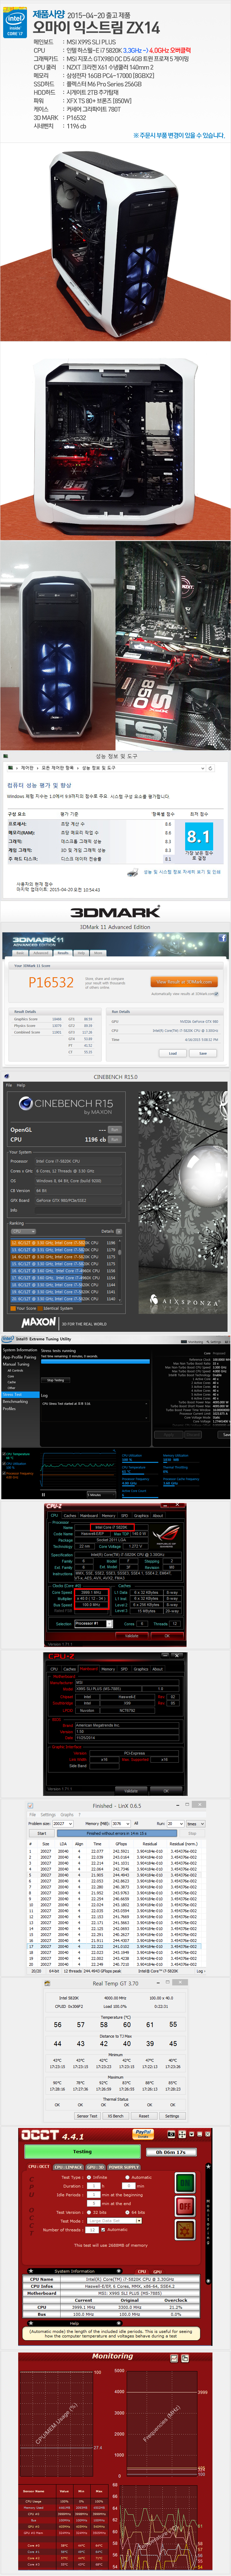
Task: Toggle the Your Score legend checkbox
Action: (13, 1308)
